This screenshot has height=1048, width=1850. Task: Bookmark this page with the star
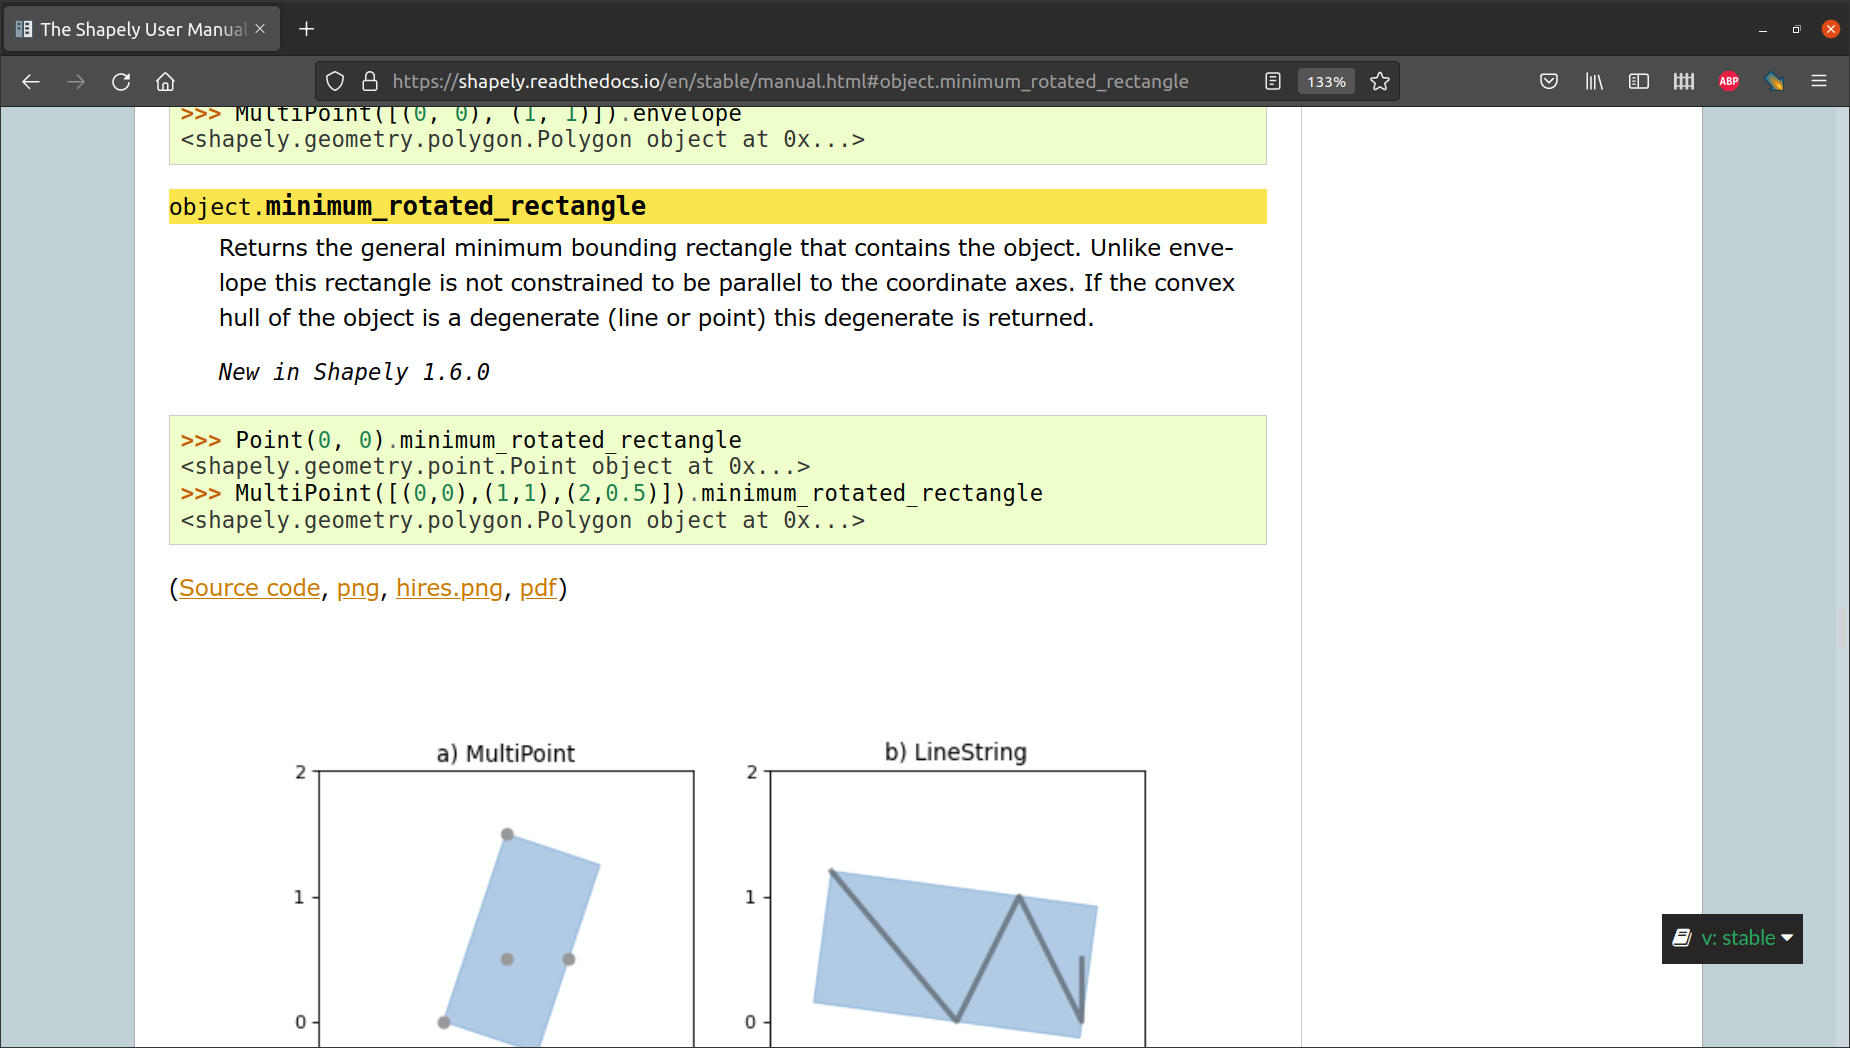click(x=1380, y=82)
